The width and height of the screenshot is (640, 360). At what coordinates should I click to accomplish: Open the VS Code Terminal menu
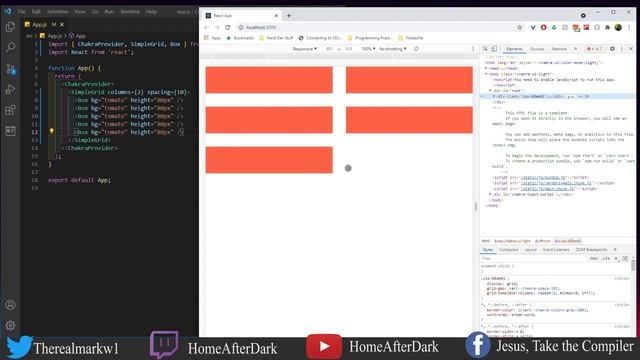pos(130,11)
